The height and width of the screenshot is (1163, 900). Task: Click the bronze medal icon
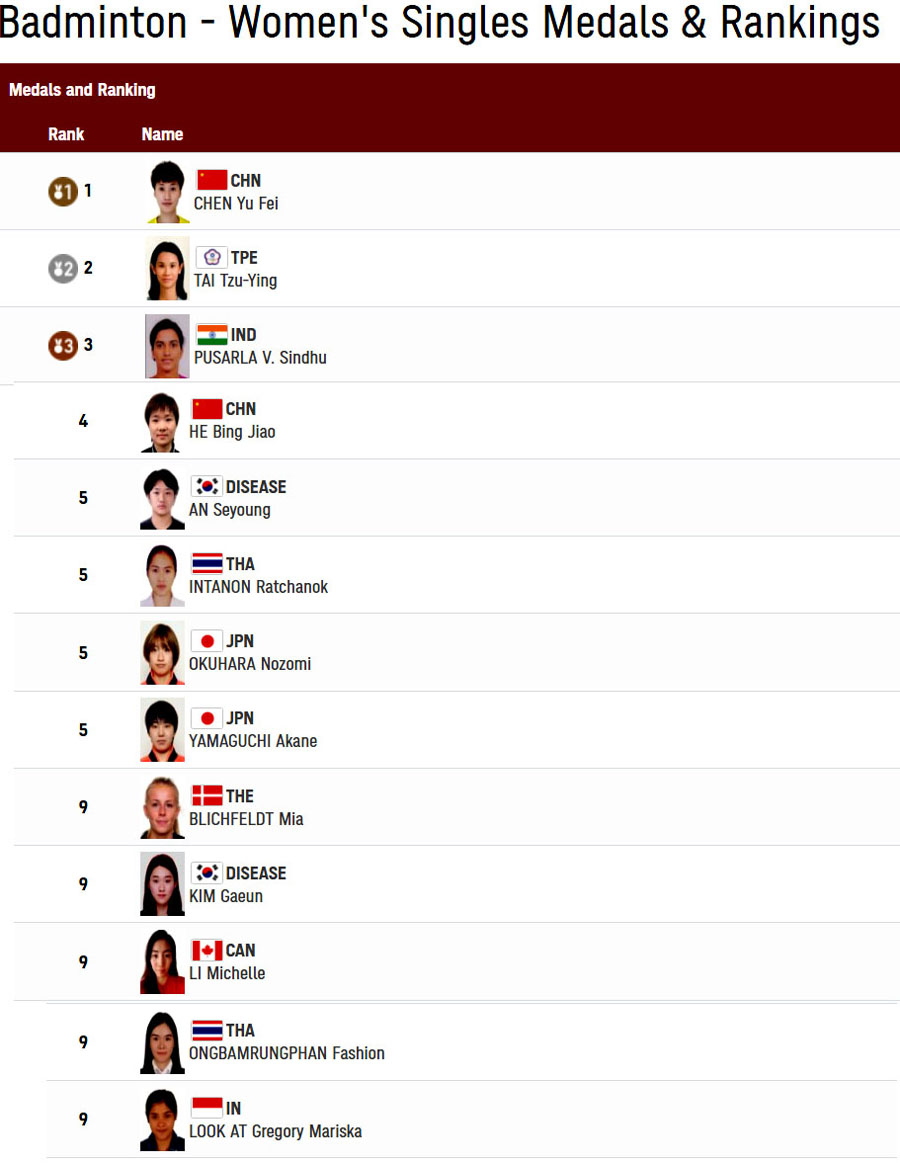tap(63, 346)
